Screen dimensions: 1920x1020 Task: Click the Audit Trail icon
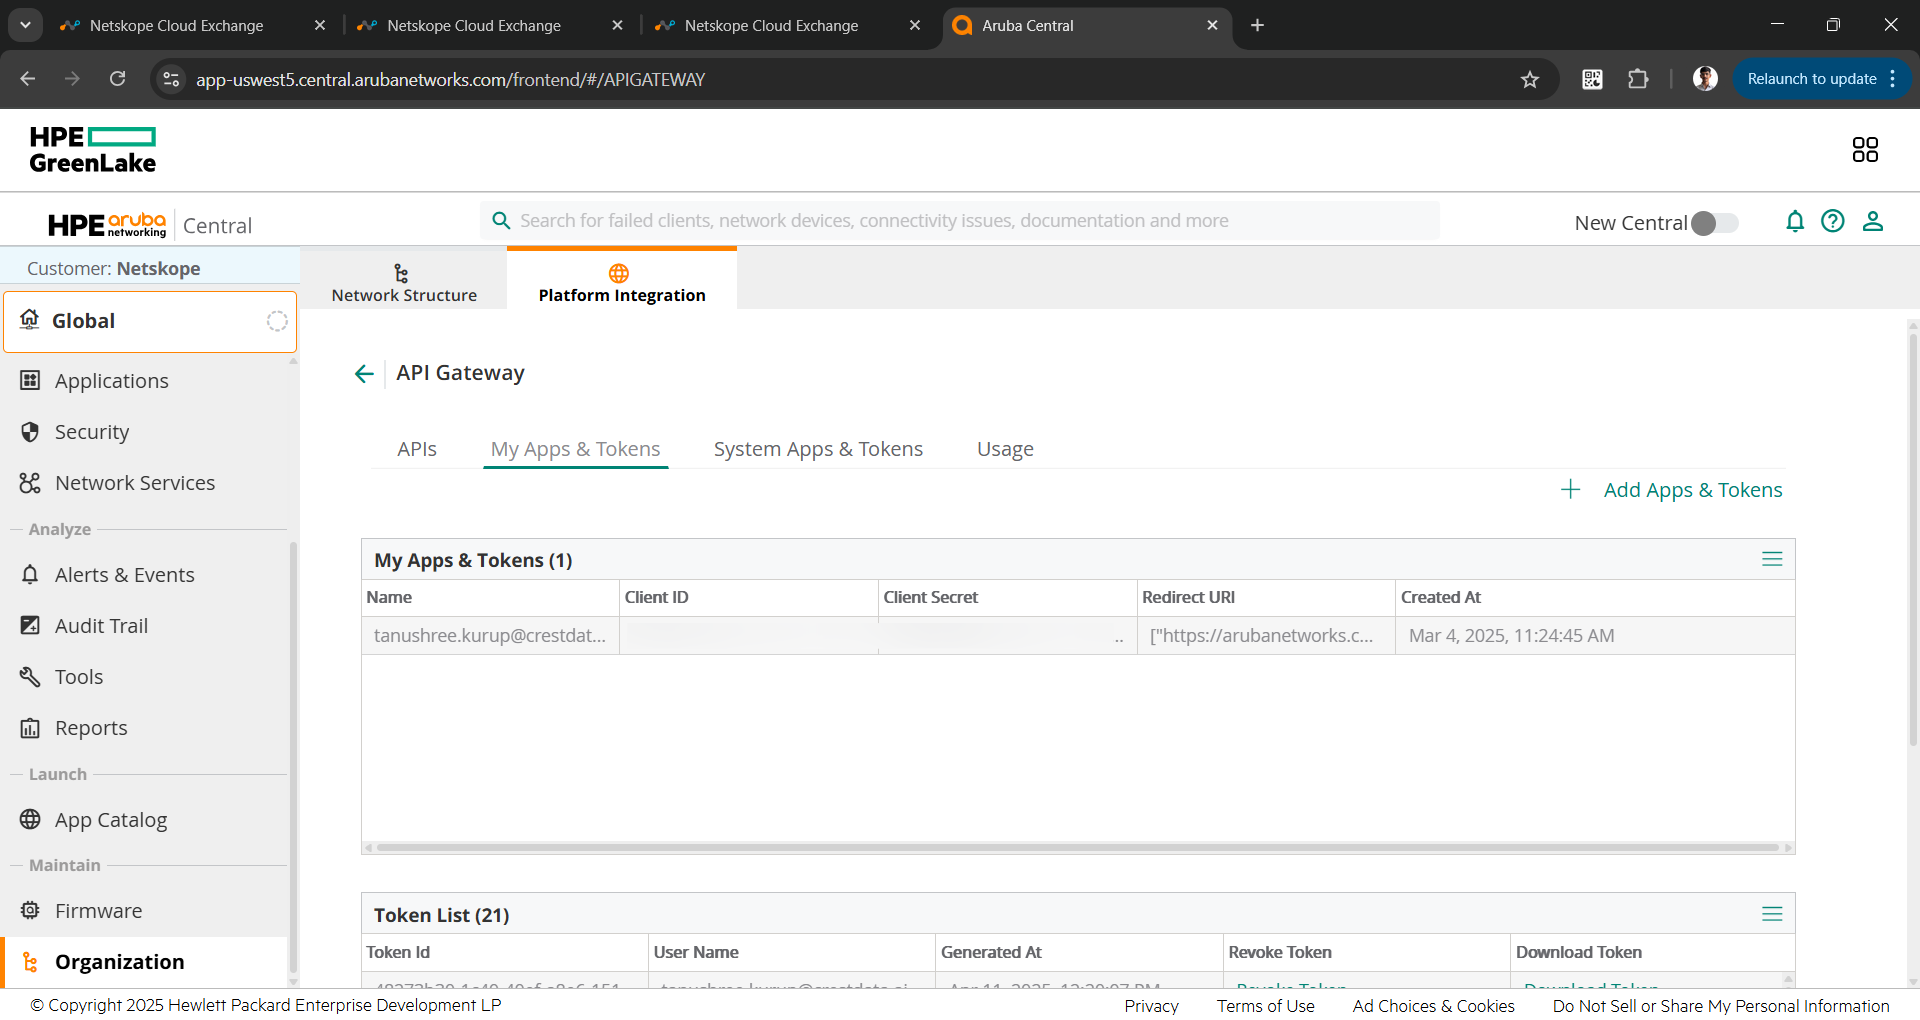pos(30,625)
